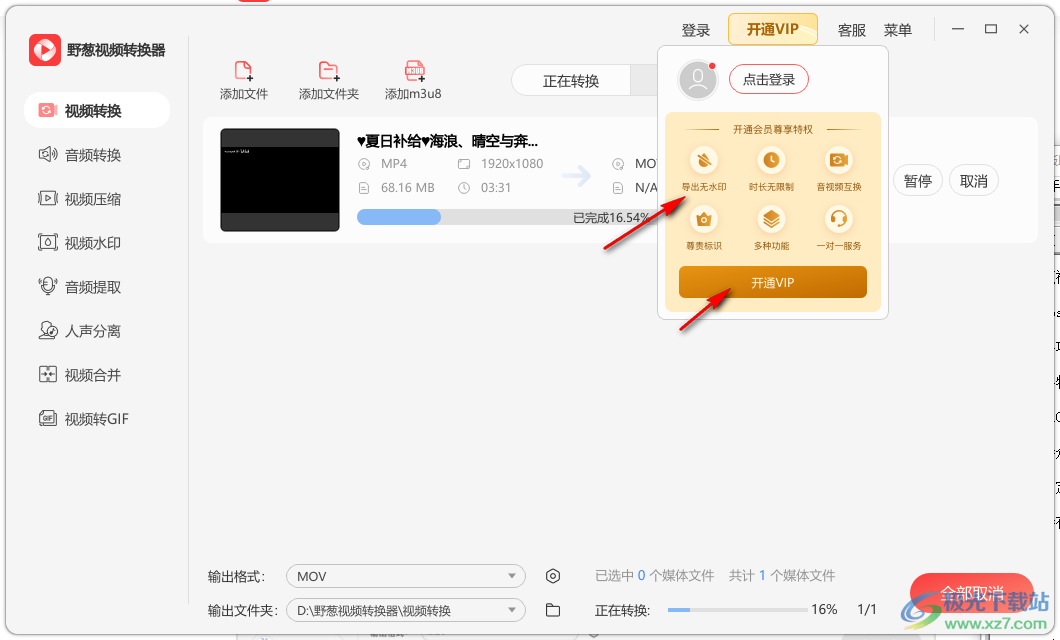This screenshot has width=1060, height=640.
Task: Switch to the 正在转换 tab
Action: click(571, 81)
